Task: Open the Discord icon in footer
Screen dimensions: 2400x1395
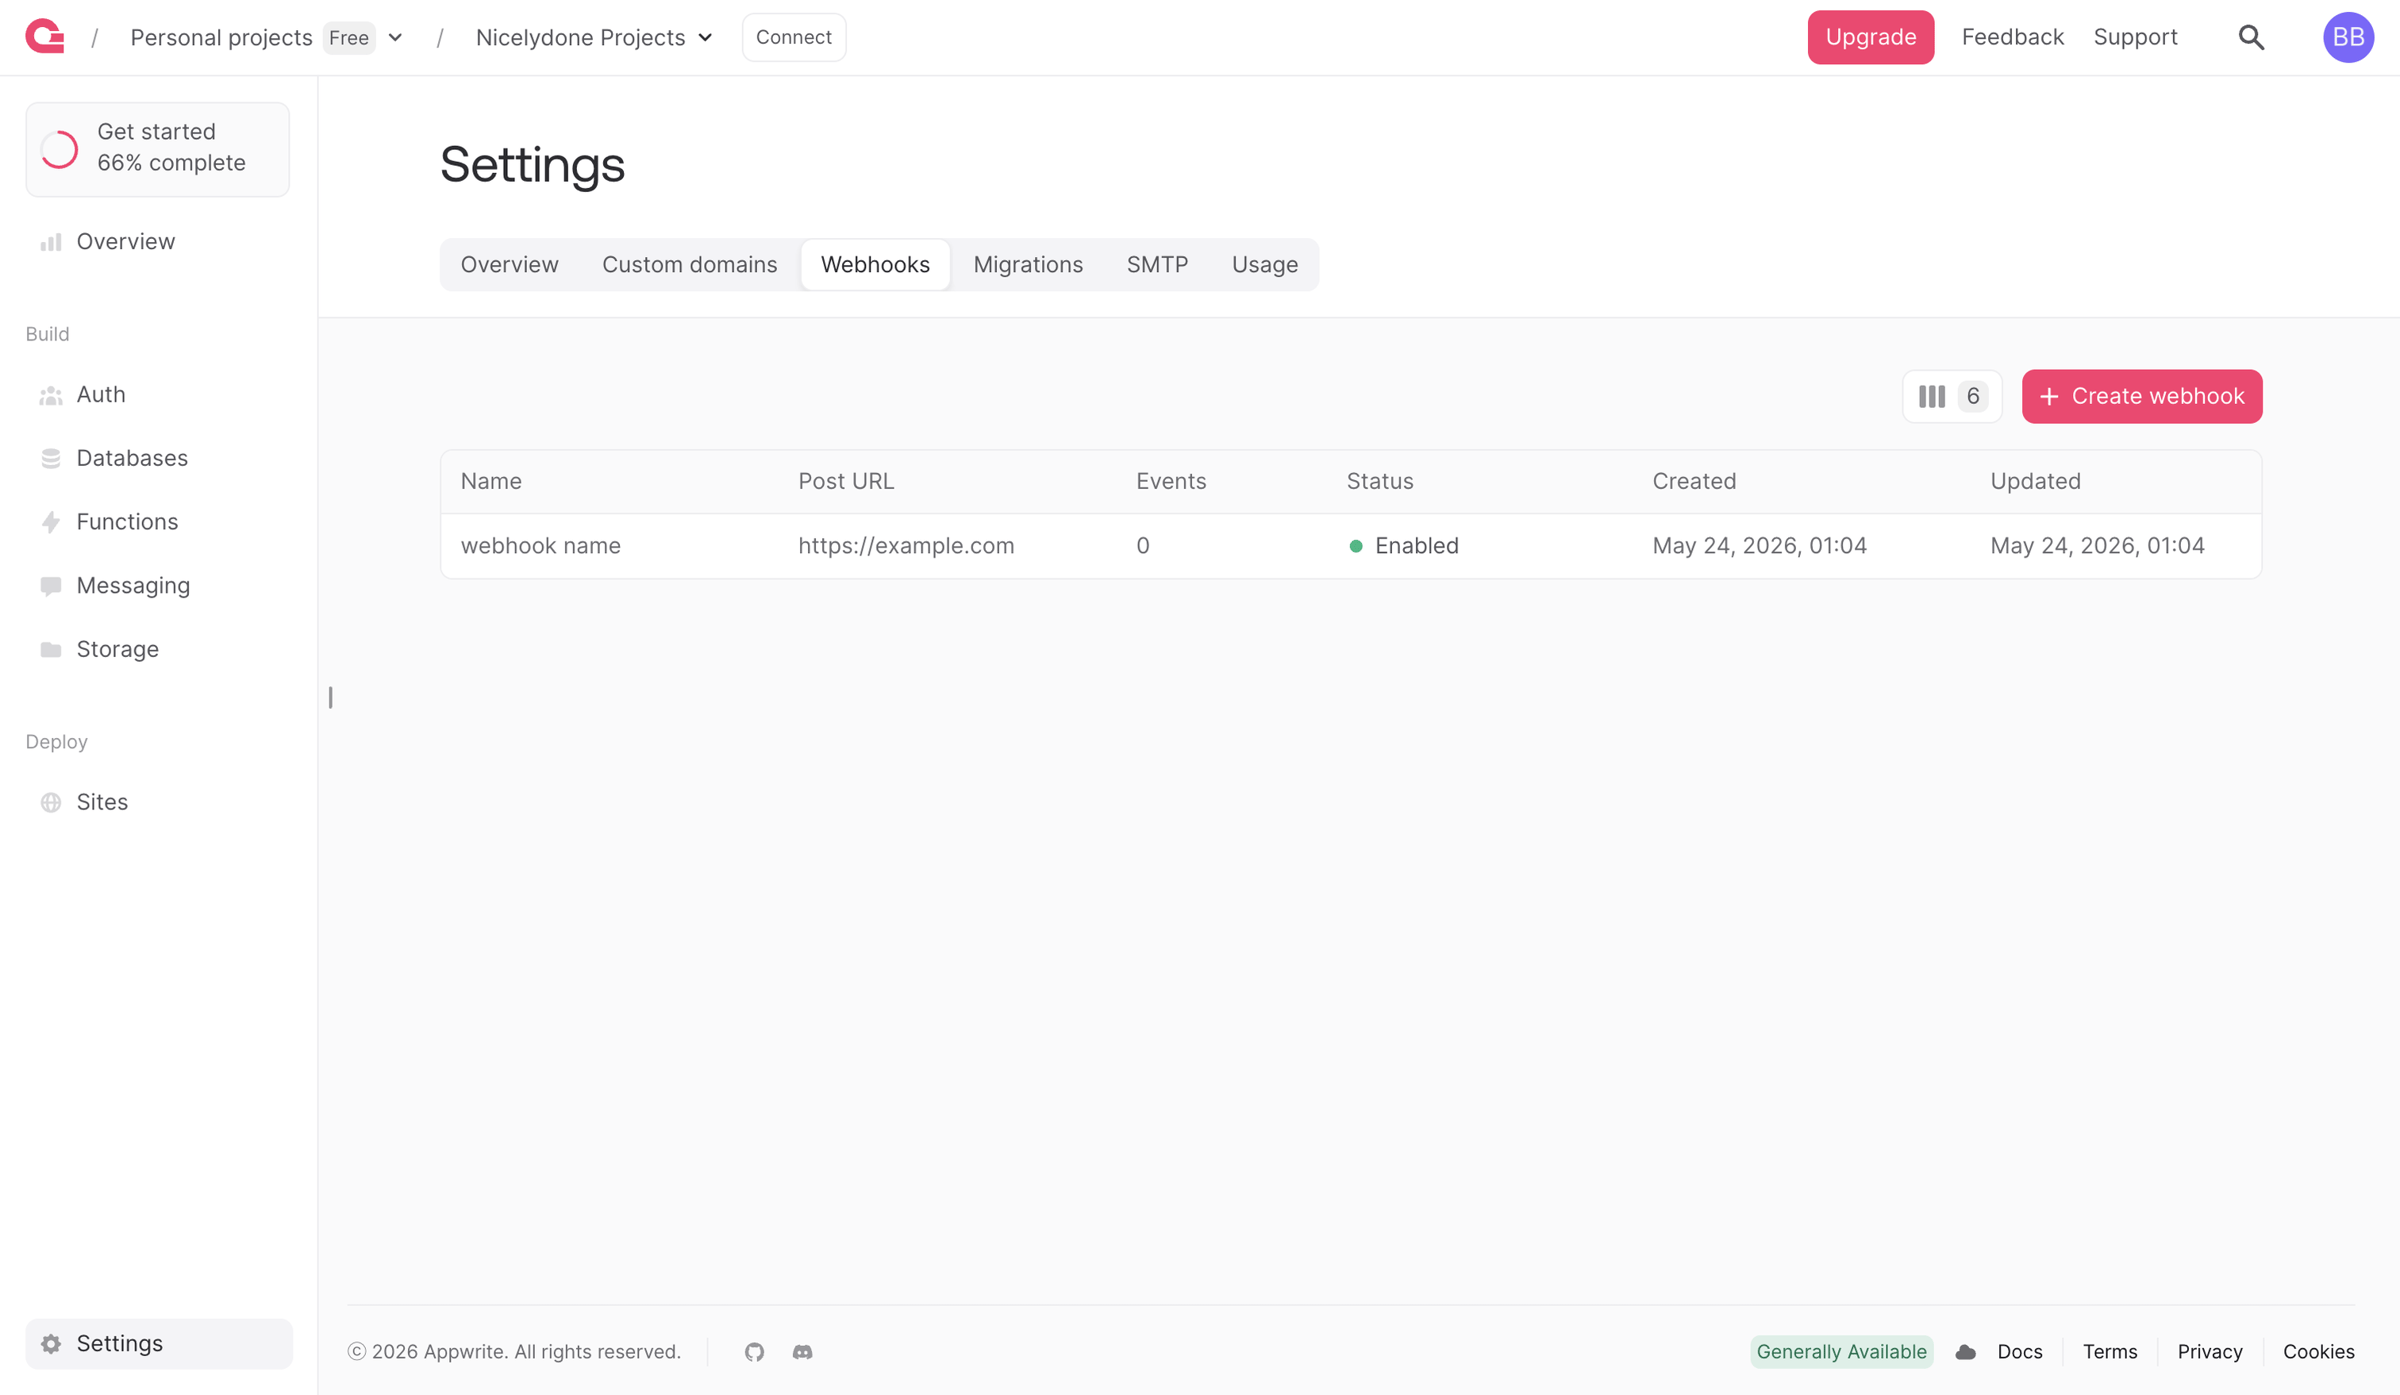Action: 802,1351
